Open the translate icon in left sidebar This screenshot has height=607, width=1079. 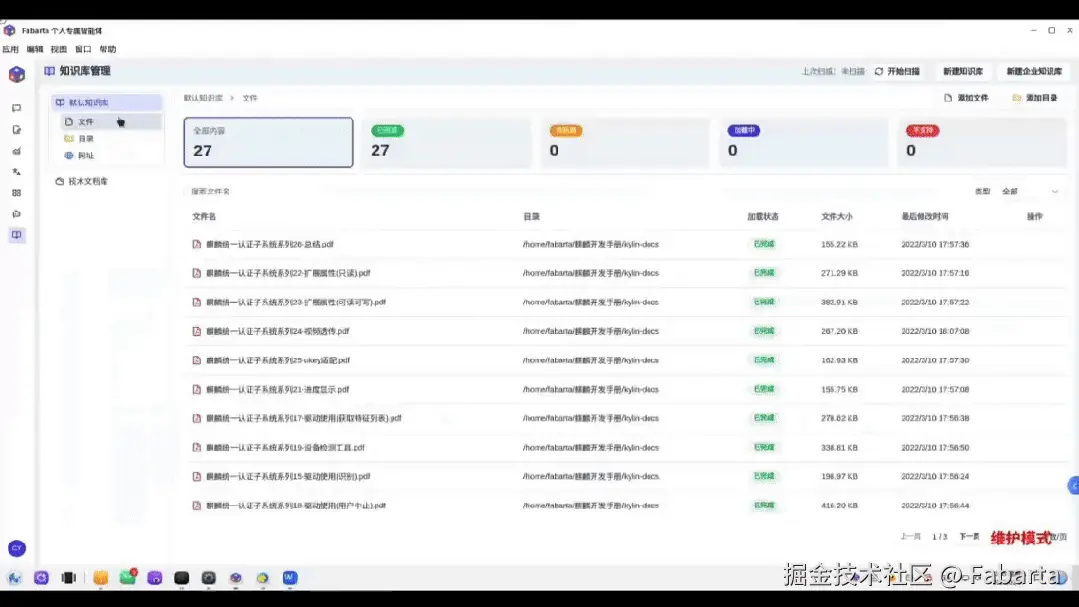pos(17,172)
